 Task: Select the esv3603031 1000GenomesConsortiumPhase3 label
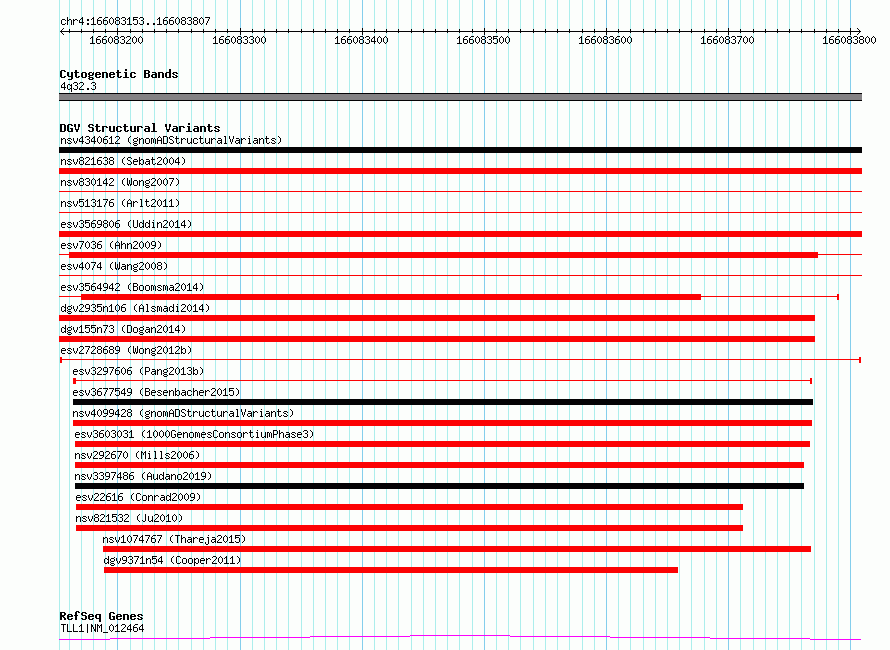click(194, 434)
